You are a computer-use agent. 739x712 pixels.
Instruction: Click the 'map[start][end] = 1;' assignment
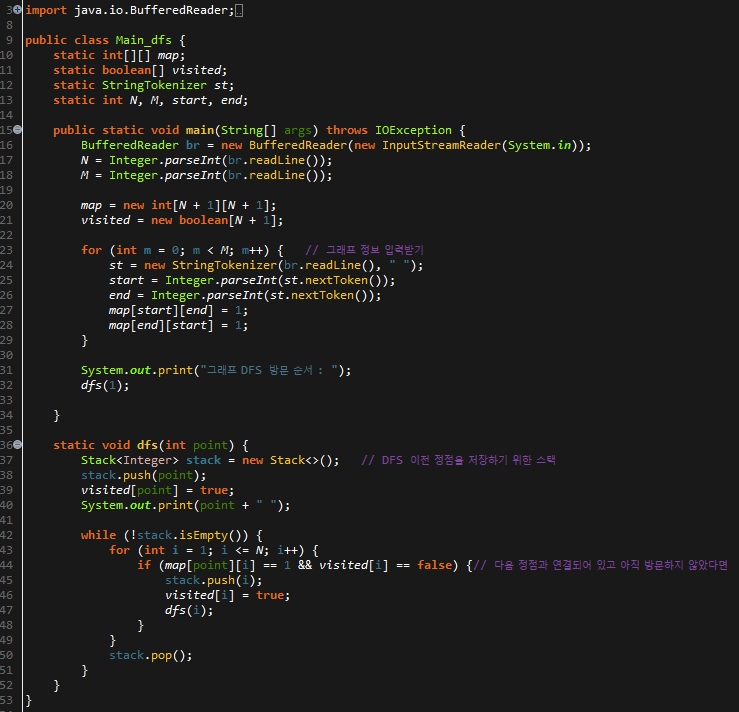[178, 311]
